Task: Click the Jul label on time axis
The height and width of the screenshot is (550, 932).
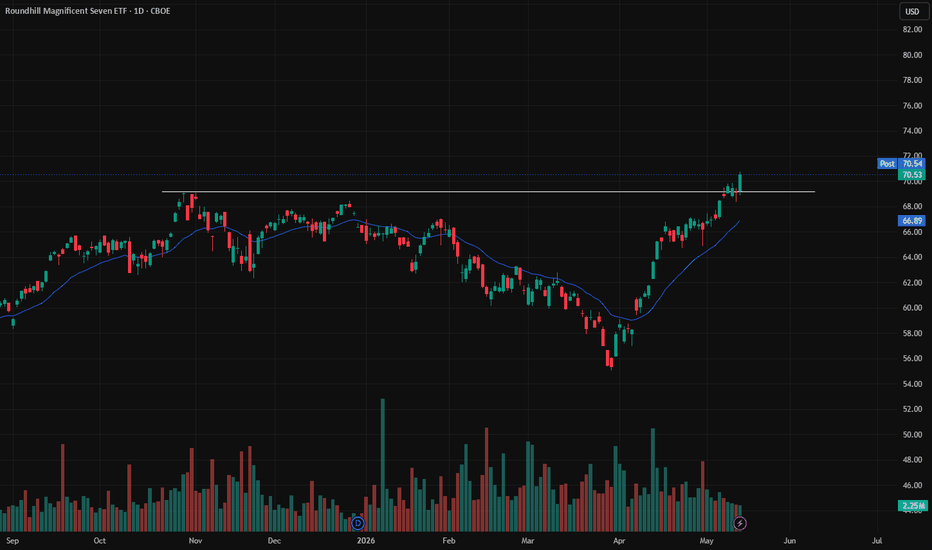Action: (877, 540)
